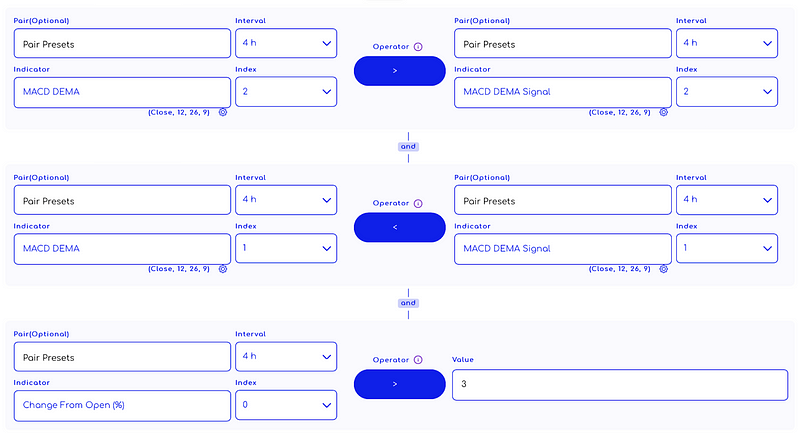Open first-row right Index 2 dropdown
This screenshot has width=800, height=435.
point(726,92)
